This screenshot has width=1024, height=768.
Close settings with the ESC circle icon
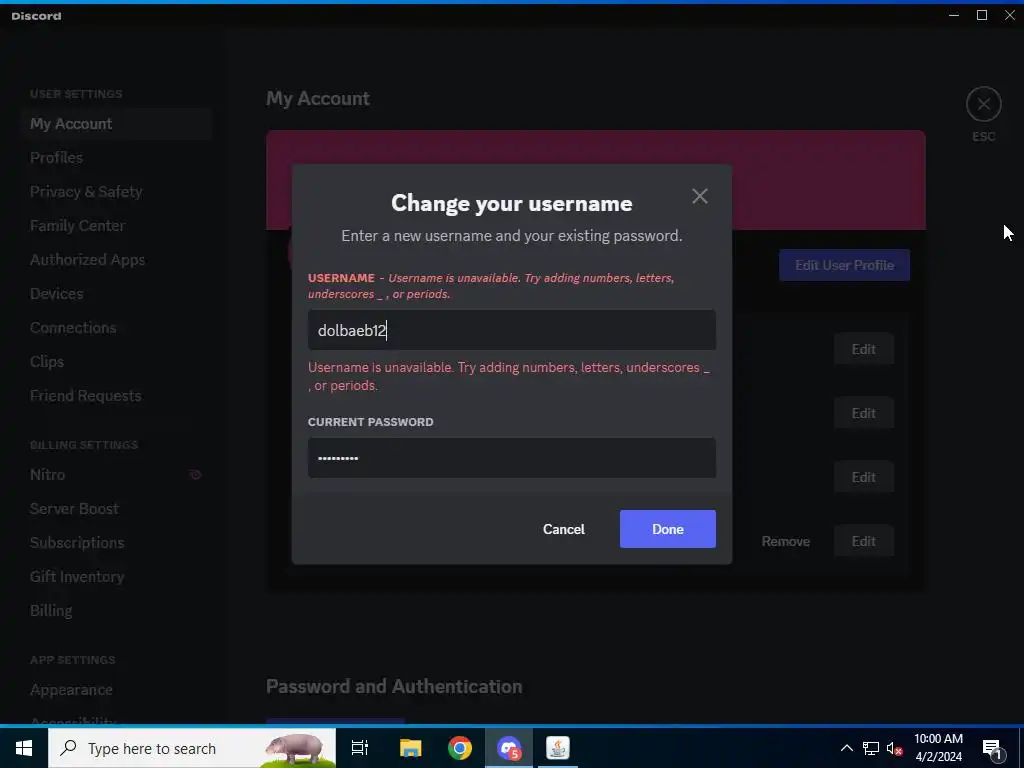tap(984, 104)
